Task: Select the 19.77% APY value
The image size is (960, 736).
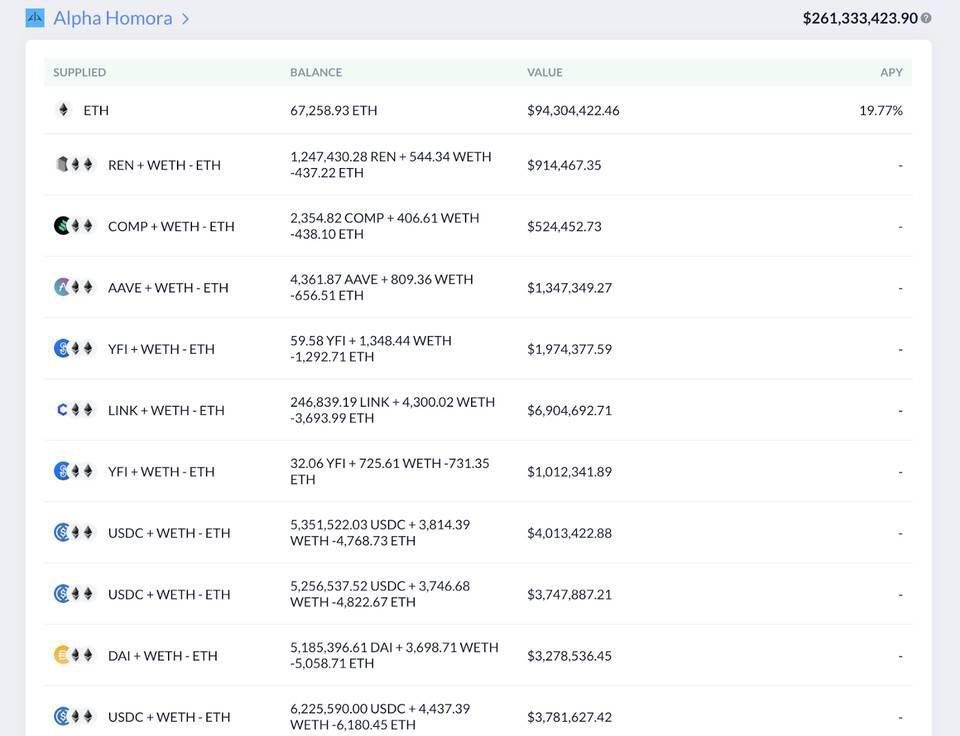Action: click(x=880, y=110)
